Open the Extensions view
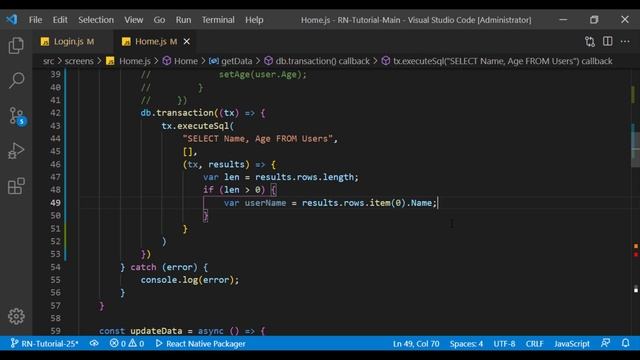 click(x=16, y=186)
